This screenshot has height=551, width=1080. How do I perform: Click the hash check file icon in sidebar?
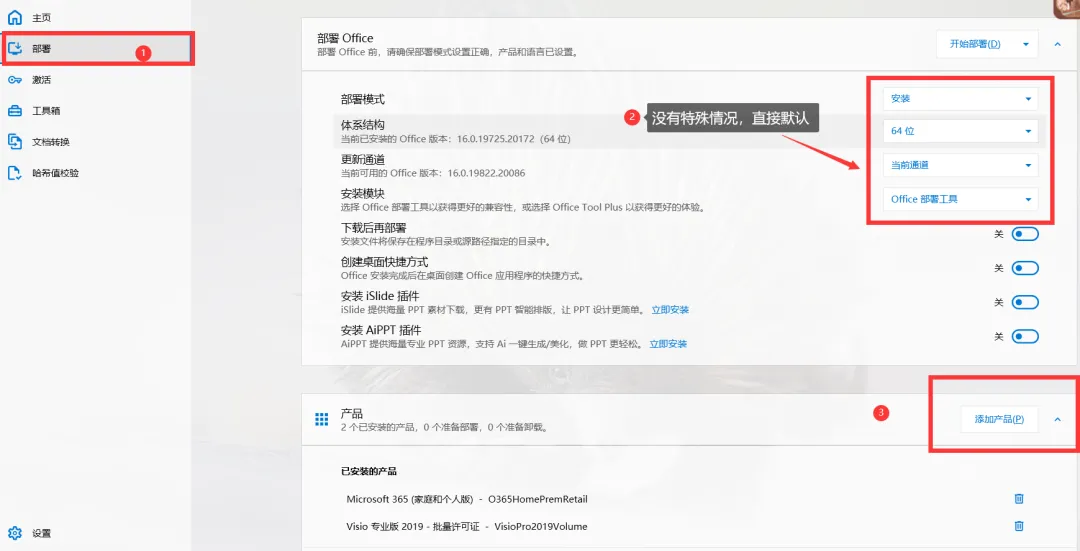[15, 172]
